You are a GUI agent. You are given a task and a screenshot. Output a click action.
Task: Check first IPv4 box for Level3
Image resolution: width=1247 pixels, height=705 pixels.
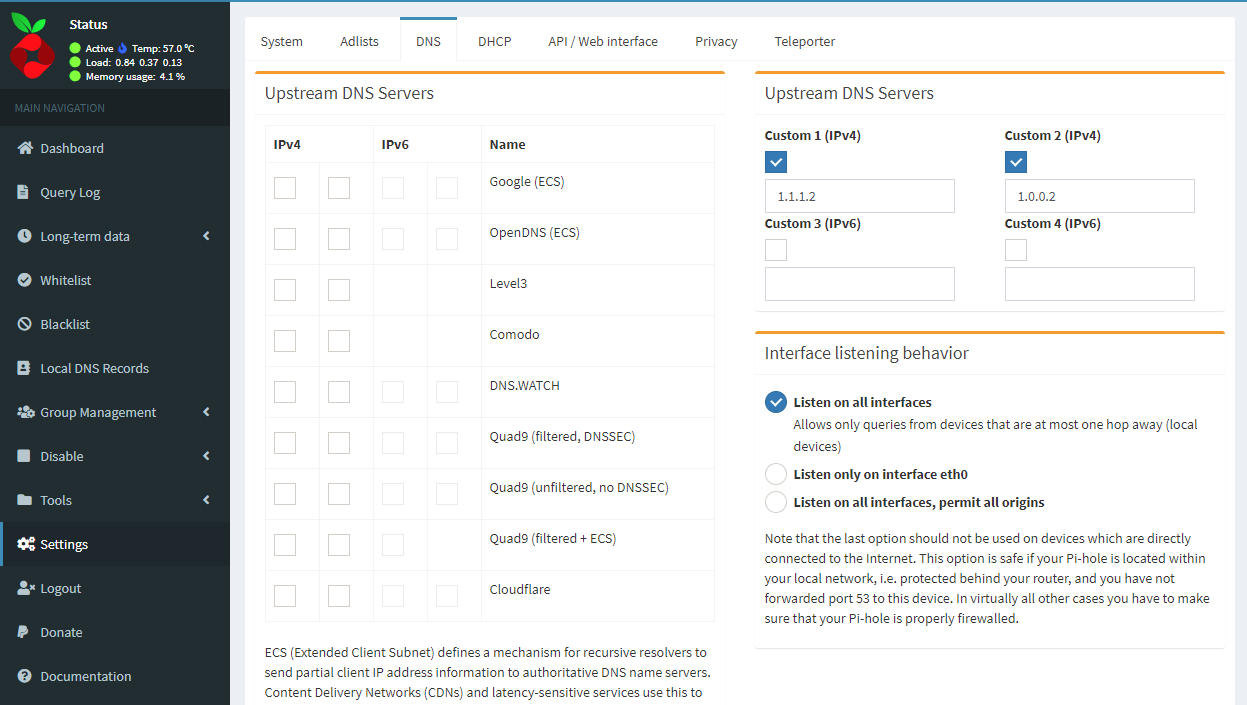coord(285,289)
